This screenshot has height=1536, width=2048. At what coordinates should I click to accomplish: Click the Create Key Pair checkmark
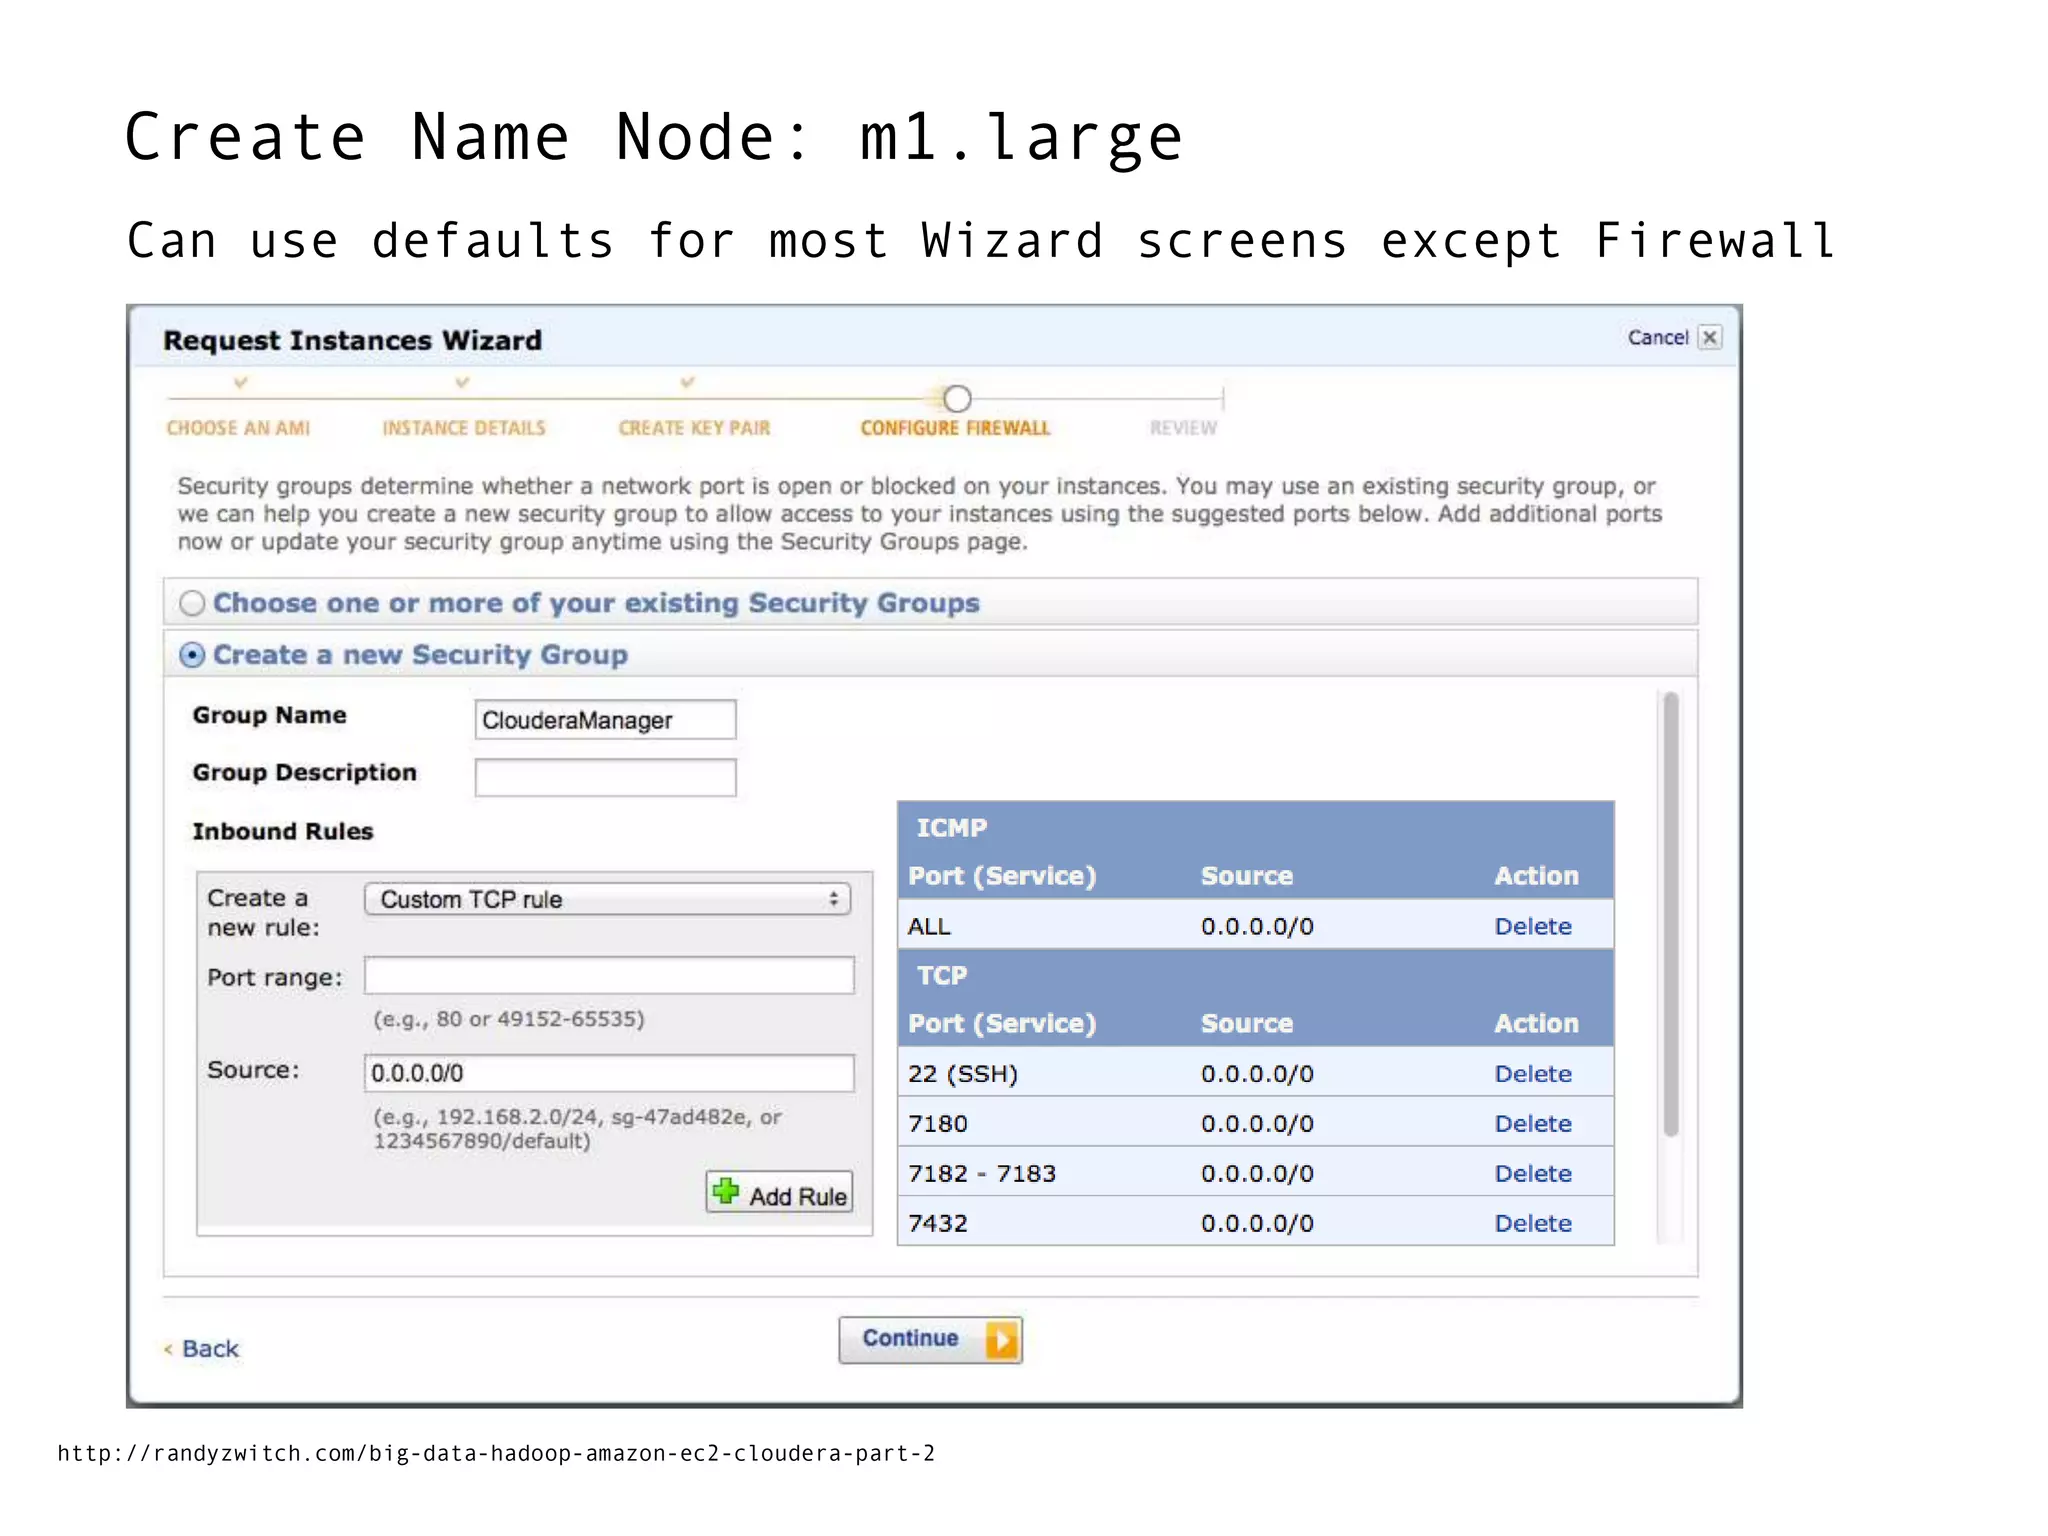tap(687, 382)
